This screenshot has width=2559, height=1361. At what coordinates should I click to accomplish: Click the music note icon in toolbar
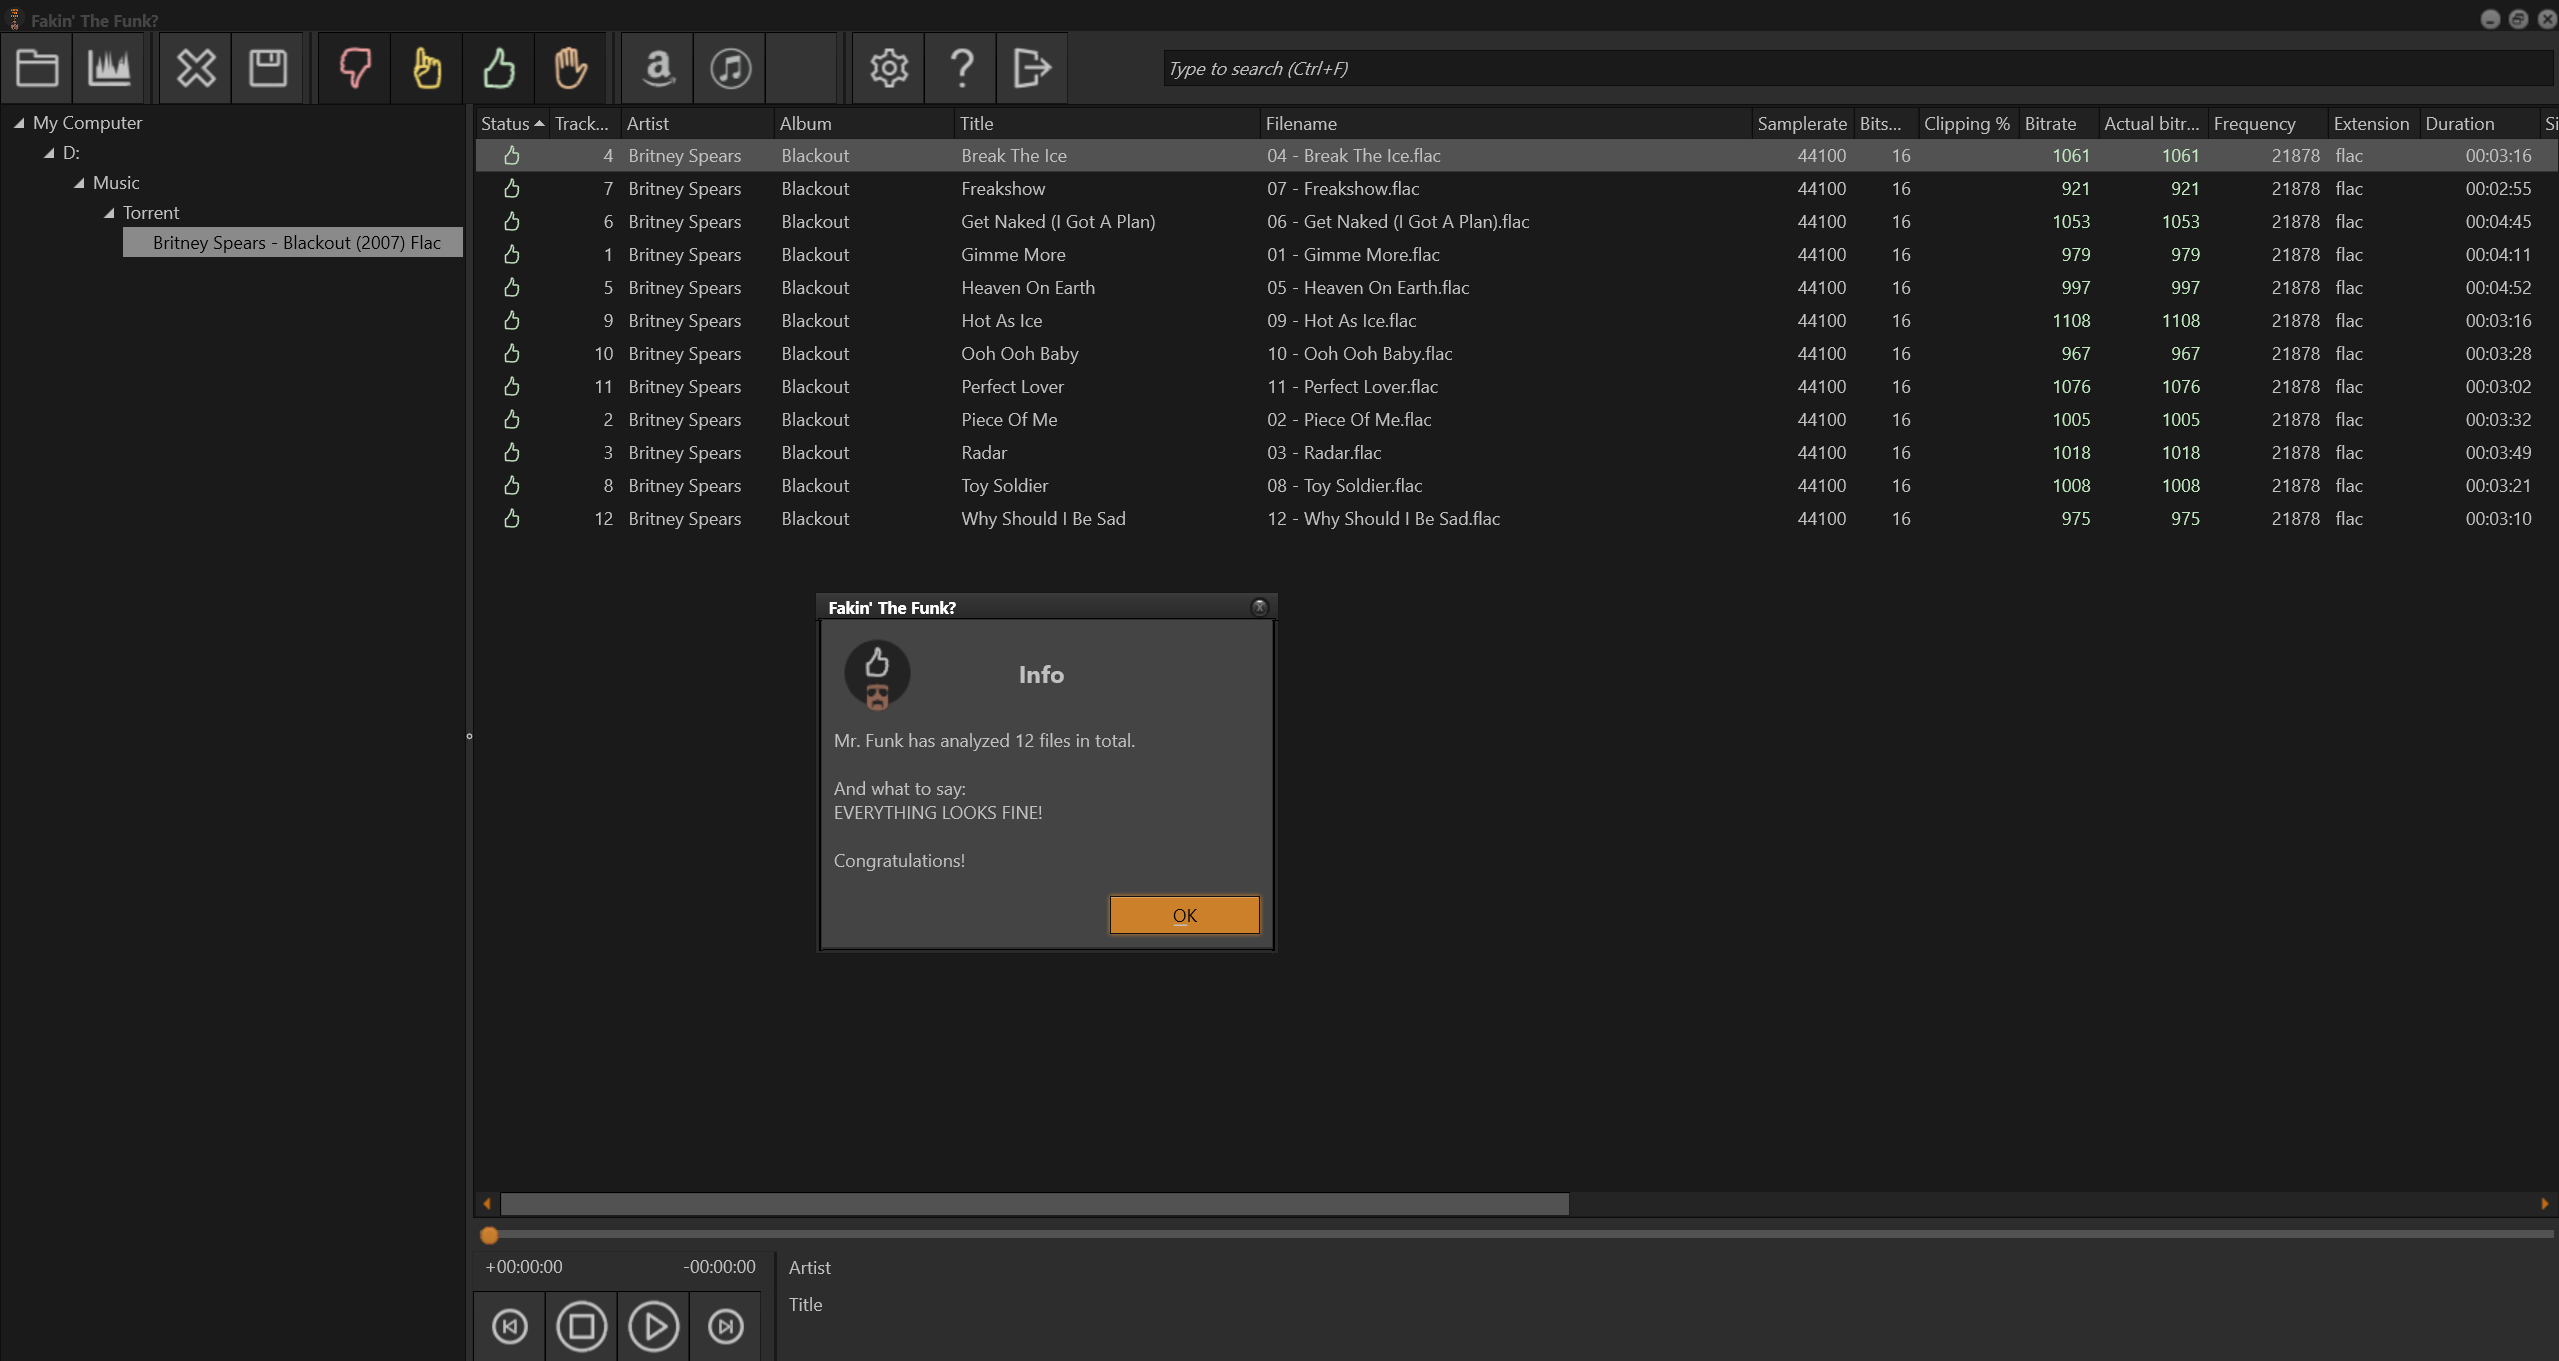pyautogui.click(x=730, y=68)
